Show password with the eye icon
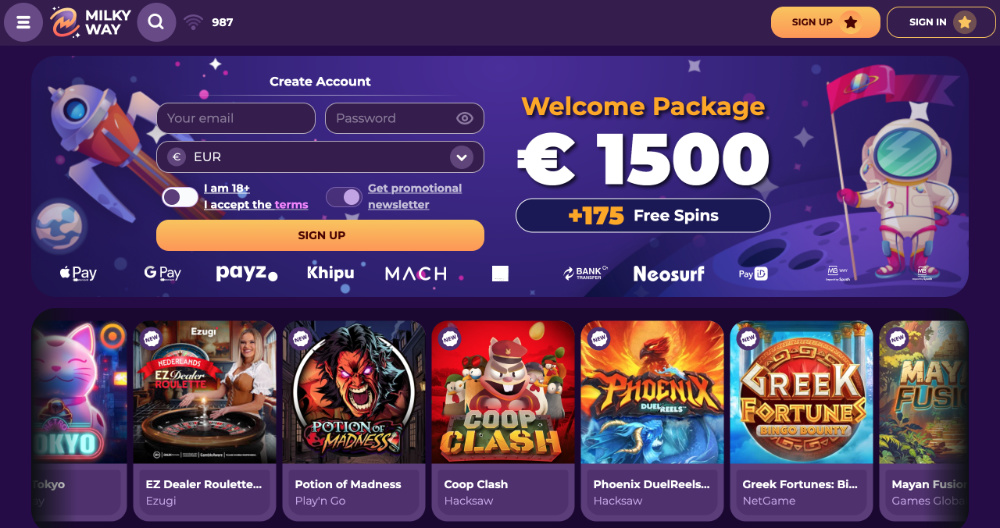 [x=464, y=118]
